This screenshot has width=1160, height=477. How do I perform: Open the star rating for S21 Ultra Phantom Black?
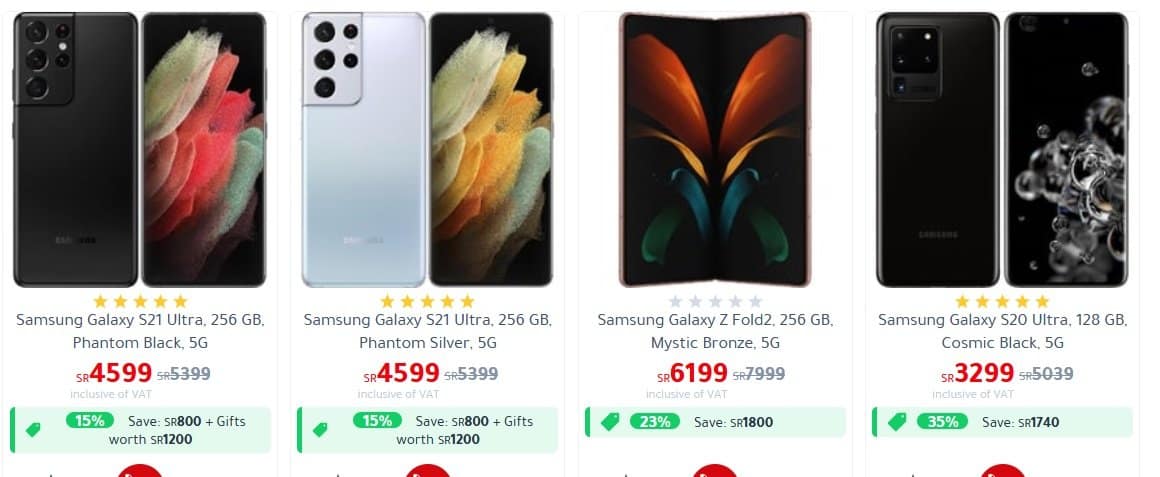(140, 301)
